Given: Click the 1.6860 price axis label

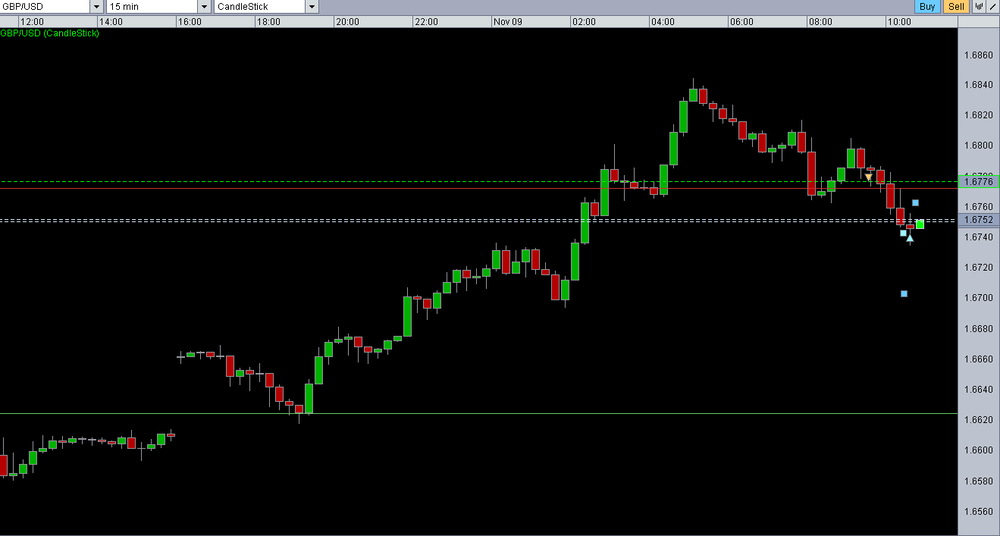Looking at the screenshot, I should coord(978,55).
